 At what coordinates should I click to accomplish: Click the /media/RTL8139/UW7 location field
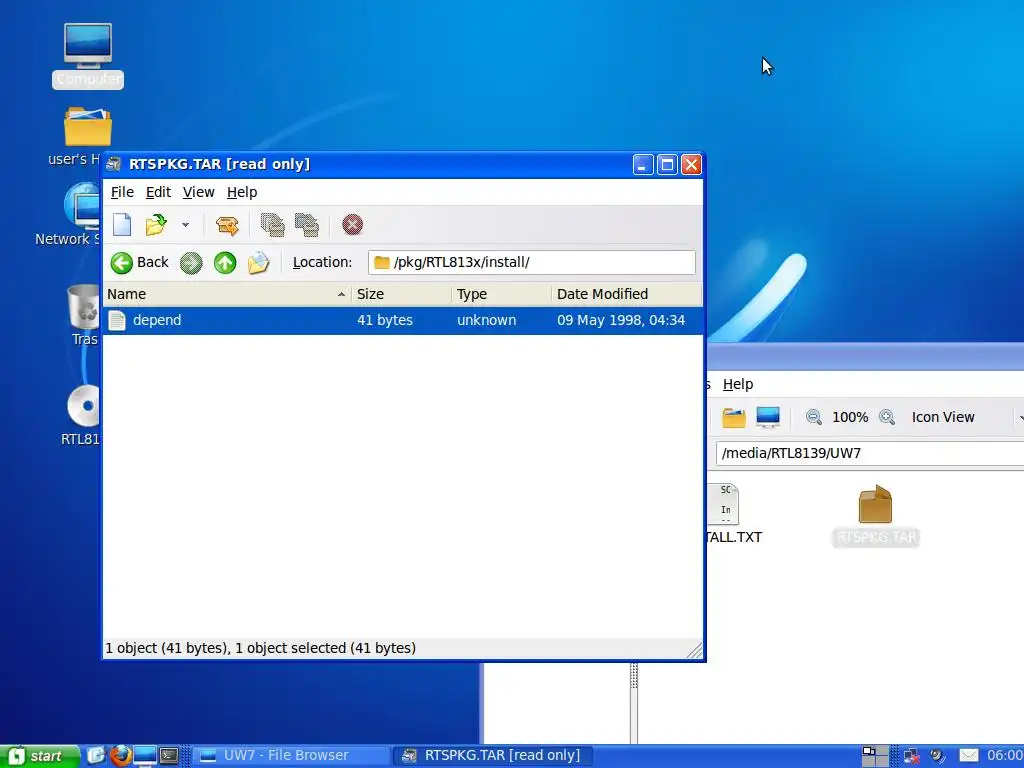[870, 453]
